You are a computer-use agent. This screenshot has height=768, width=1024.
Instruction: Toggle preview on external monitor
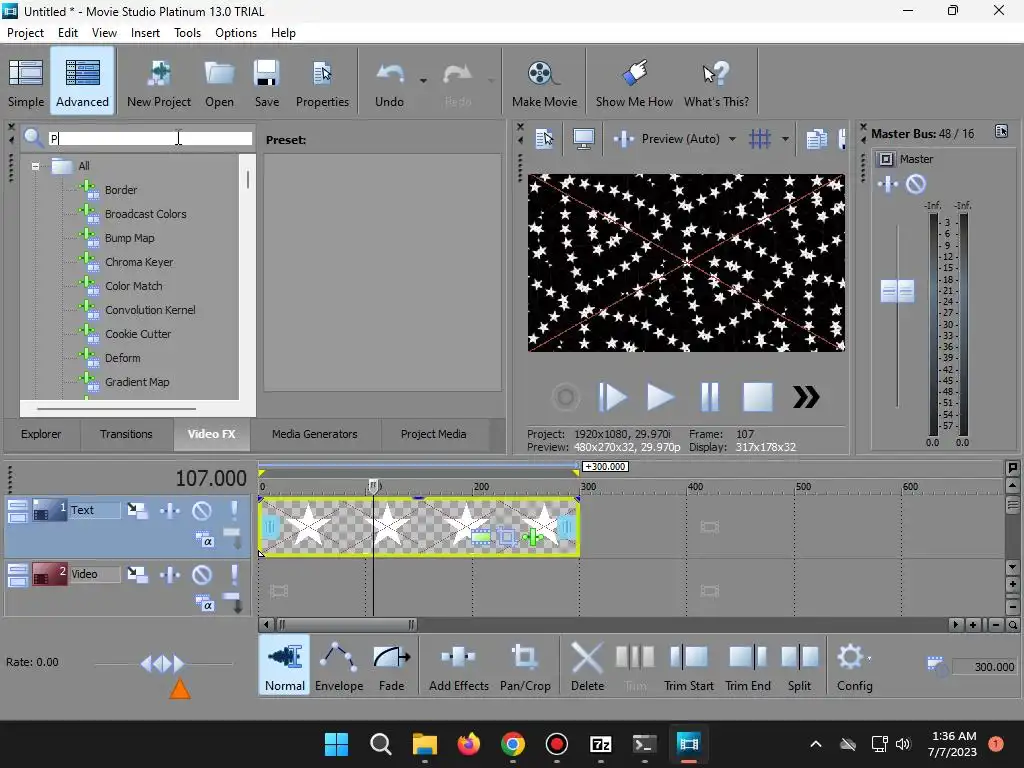coord(583,138)
